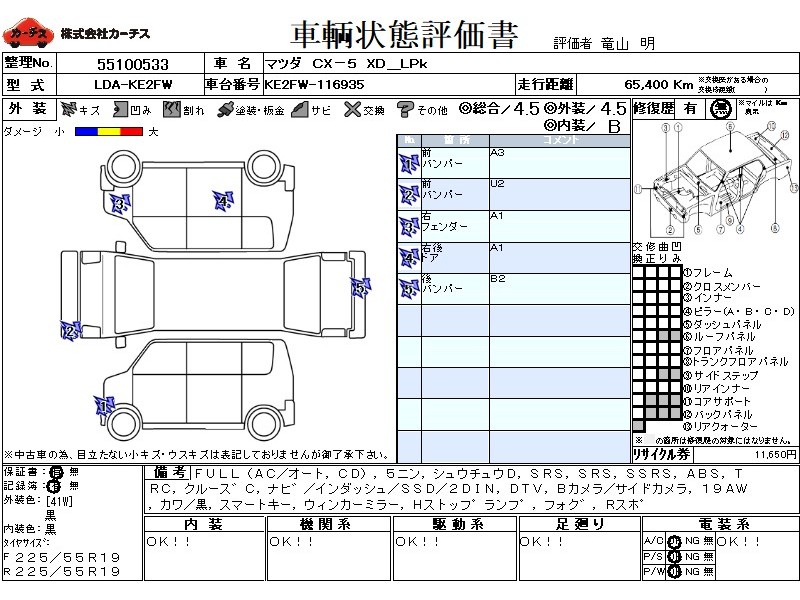Select the P/W OK indicator
The height and width of the screenshot is (600, 800).
pos(674,572)
